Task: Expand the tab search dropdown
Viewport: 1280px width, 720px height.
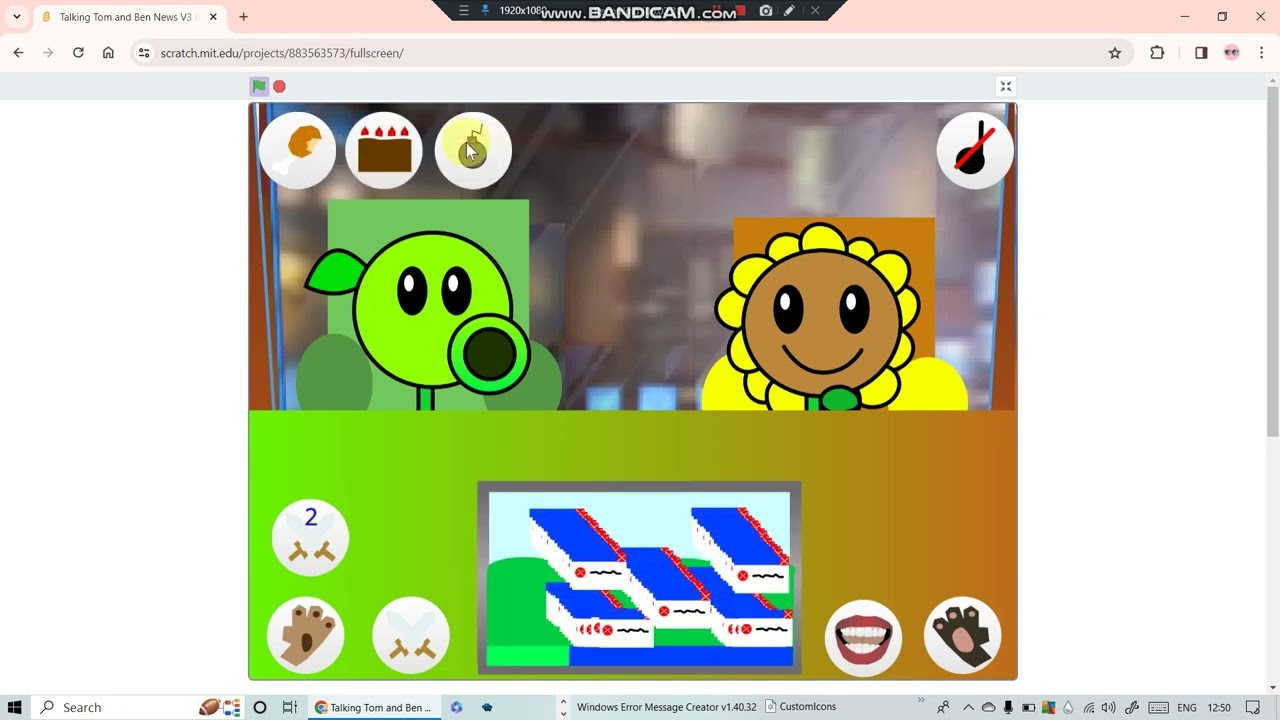Action: tap(17, 17)
